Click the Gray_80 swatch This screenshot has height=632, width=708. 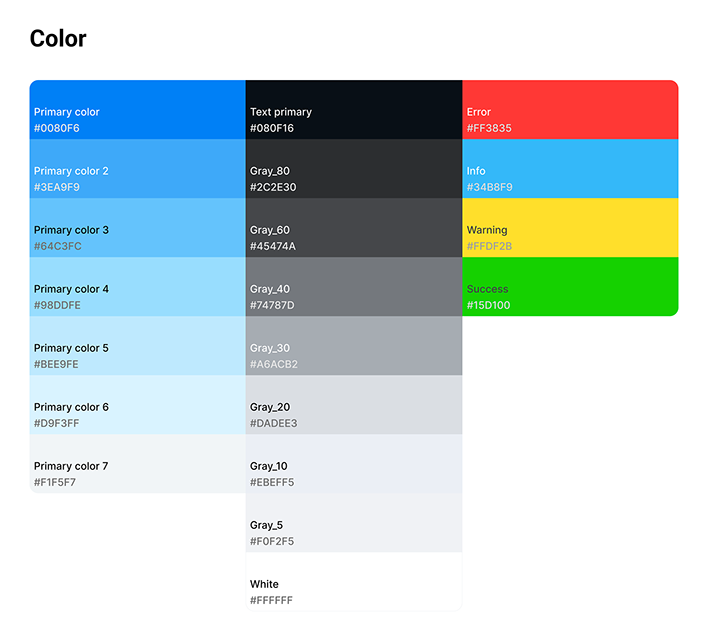pos(354,169)
